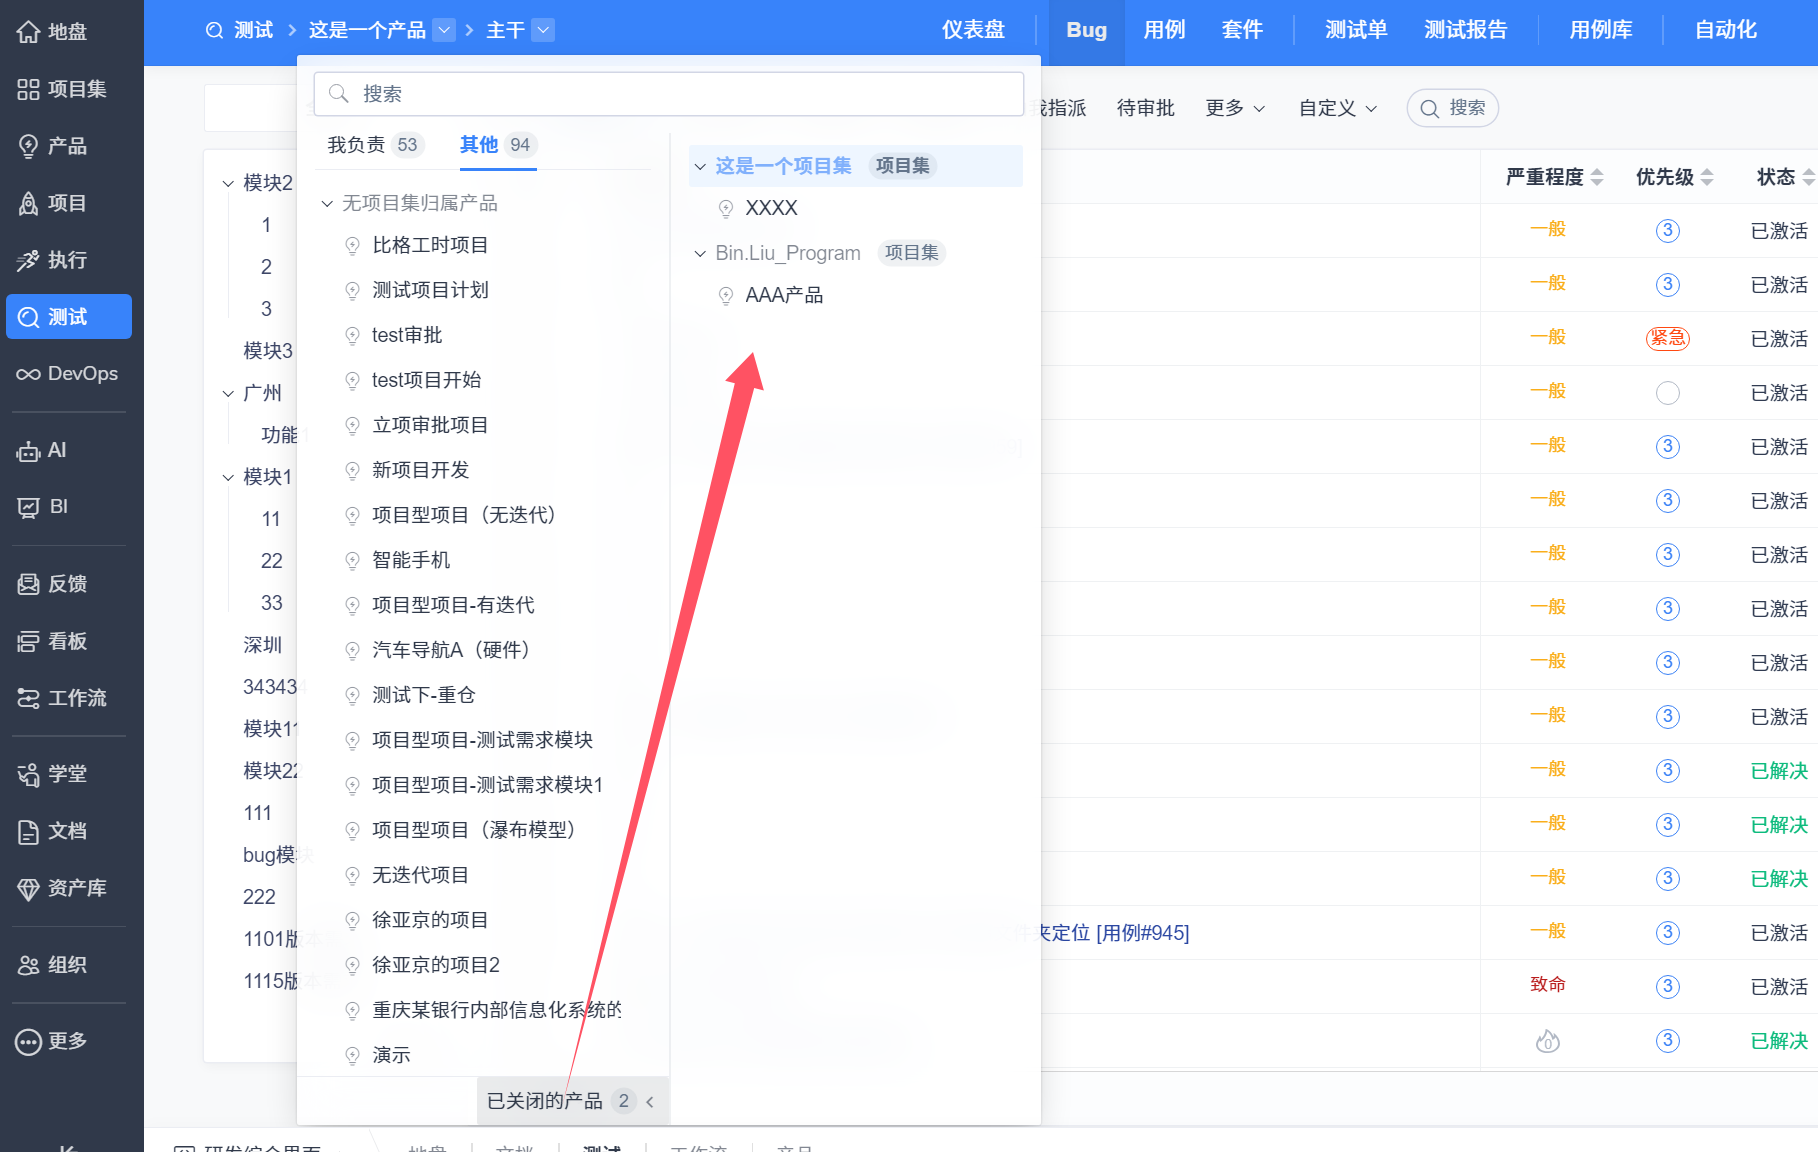
Task: Open the 用例 tab
Action: coord(1164,30)
